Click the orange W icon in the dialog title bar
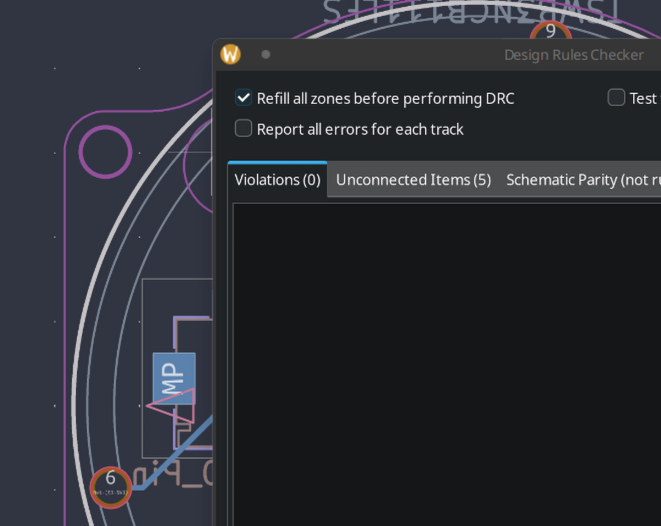Image resolution: width=661 pixels, height=526 pixels. tap(230, 54)
